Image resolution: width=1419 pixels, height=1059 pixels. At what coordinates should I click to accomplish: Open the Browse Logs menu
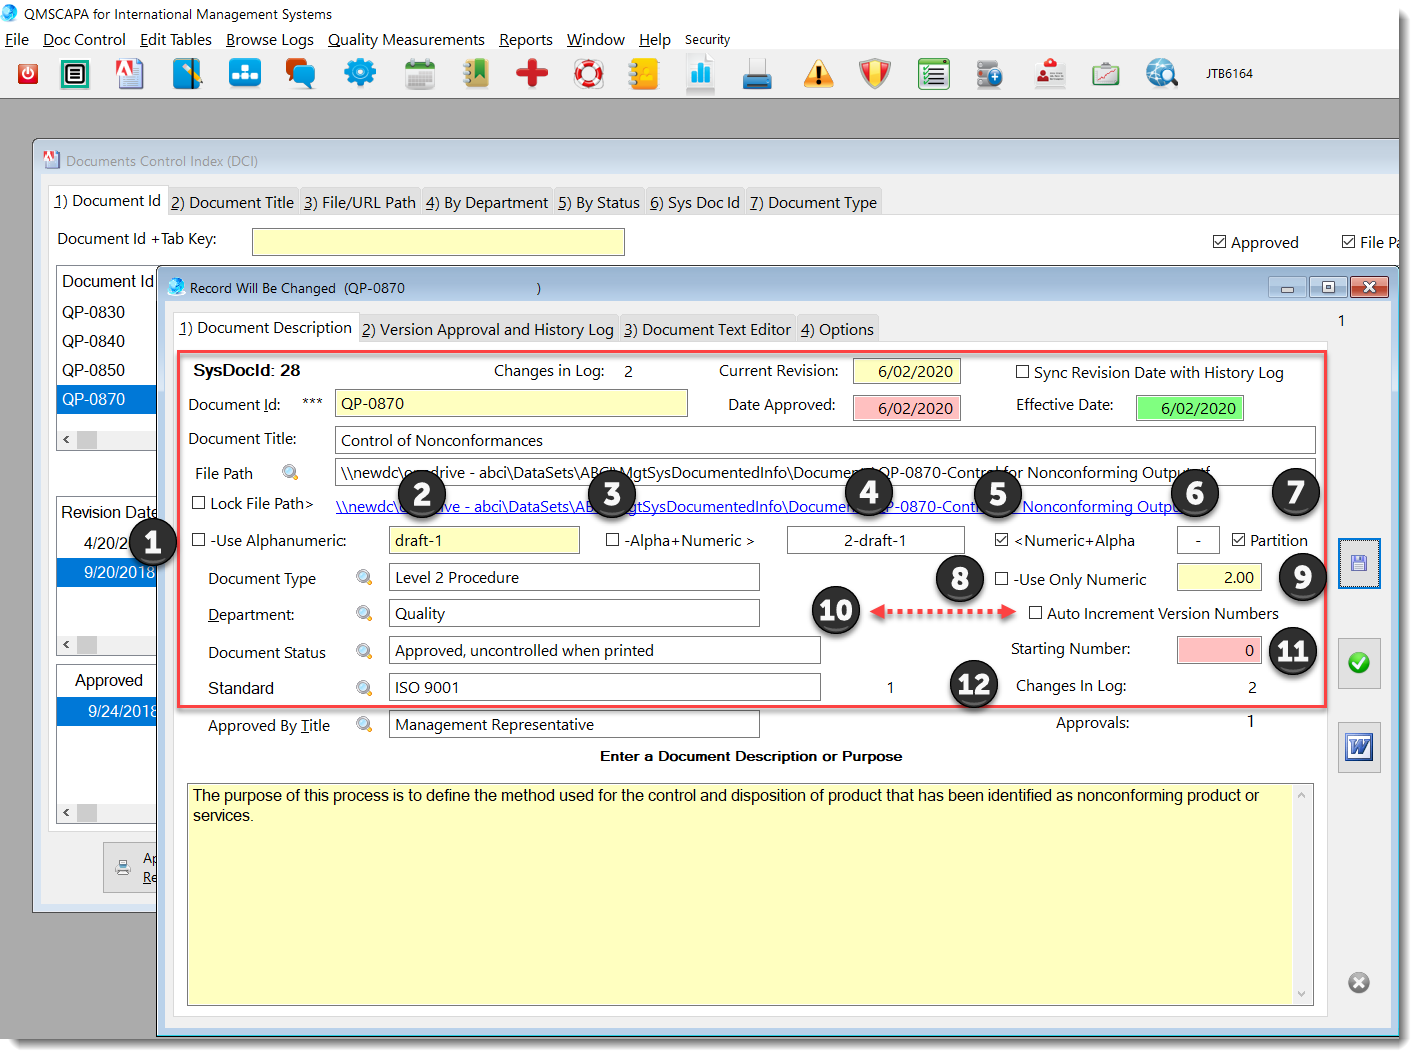pyautogui.click(x=269, y=40)
